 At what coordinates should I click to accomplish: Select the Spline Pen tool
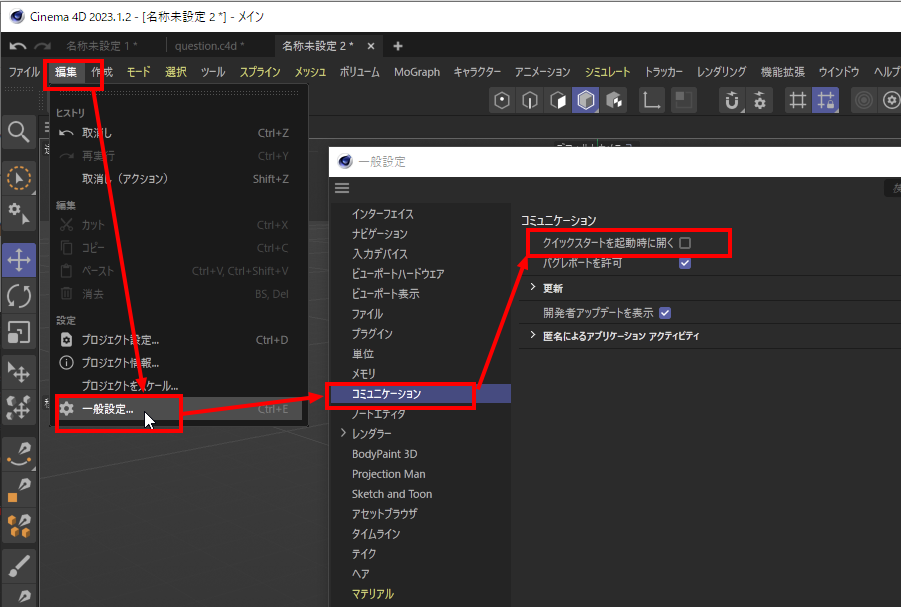18,454
